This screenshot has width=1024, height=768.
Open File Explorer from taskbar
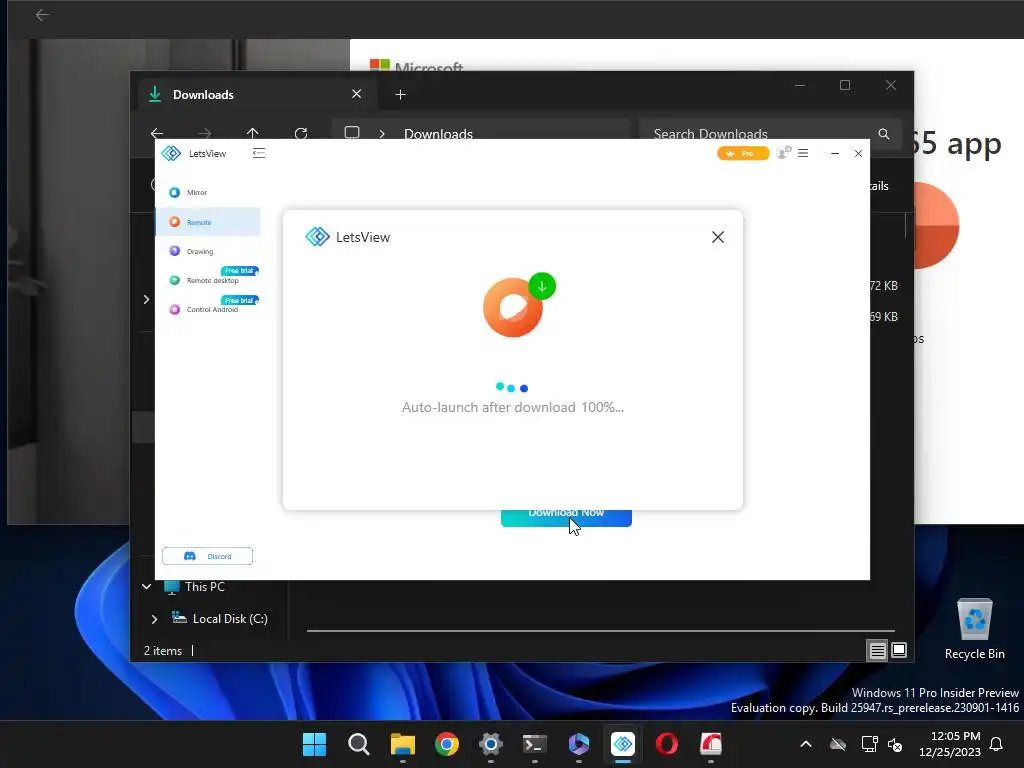[x=402, y=744]
